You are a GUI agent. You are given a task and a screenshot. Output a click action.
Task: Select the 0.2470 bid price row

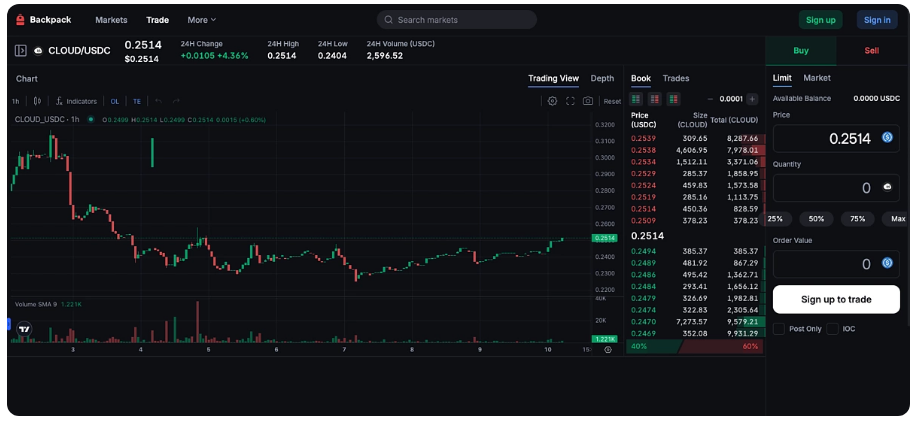[696, 321]
